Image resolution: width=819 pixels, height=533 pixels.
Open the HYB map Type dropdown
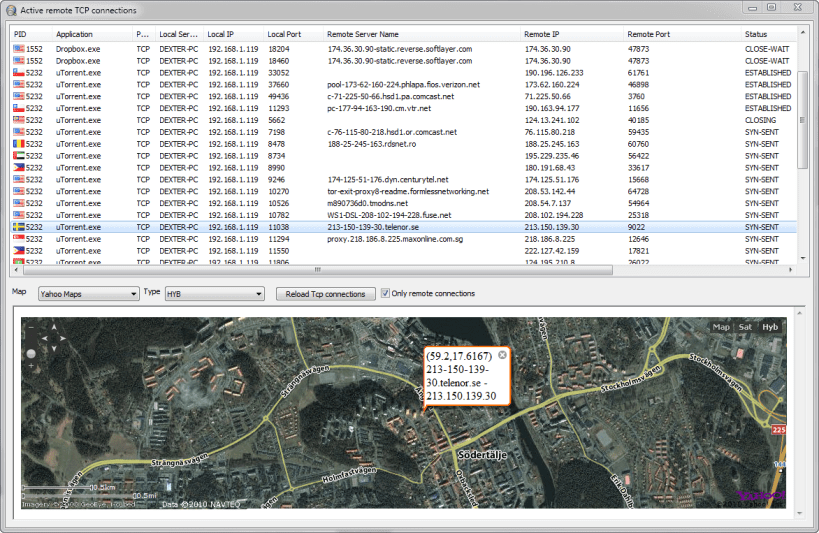[x=214, y=294]
